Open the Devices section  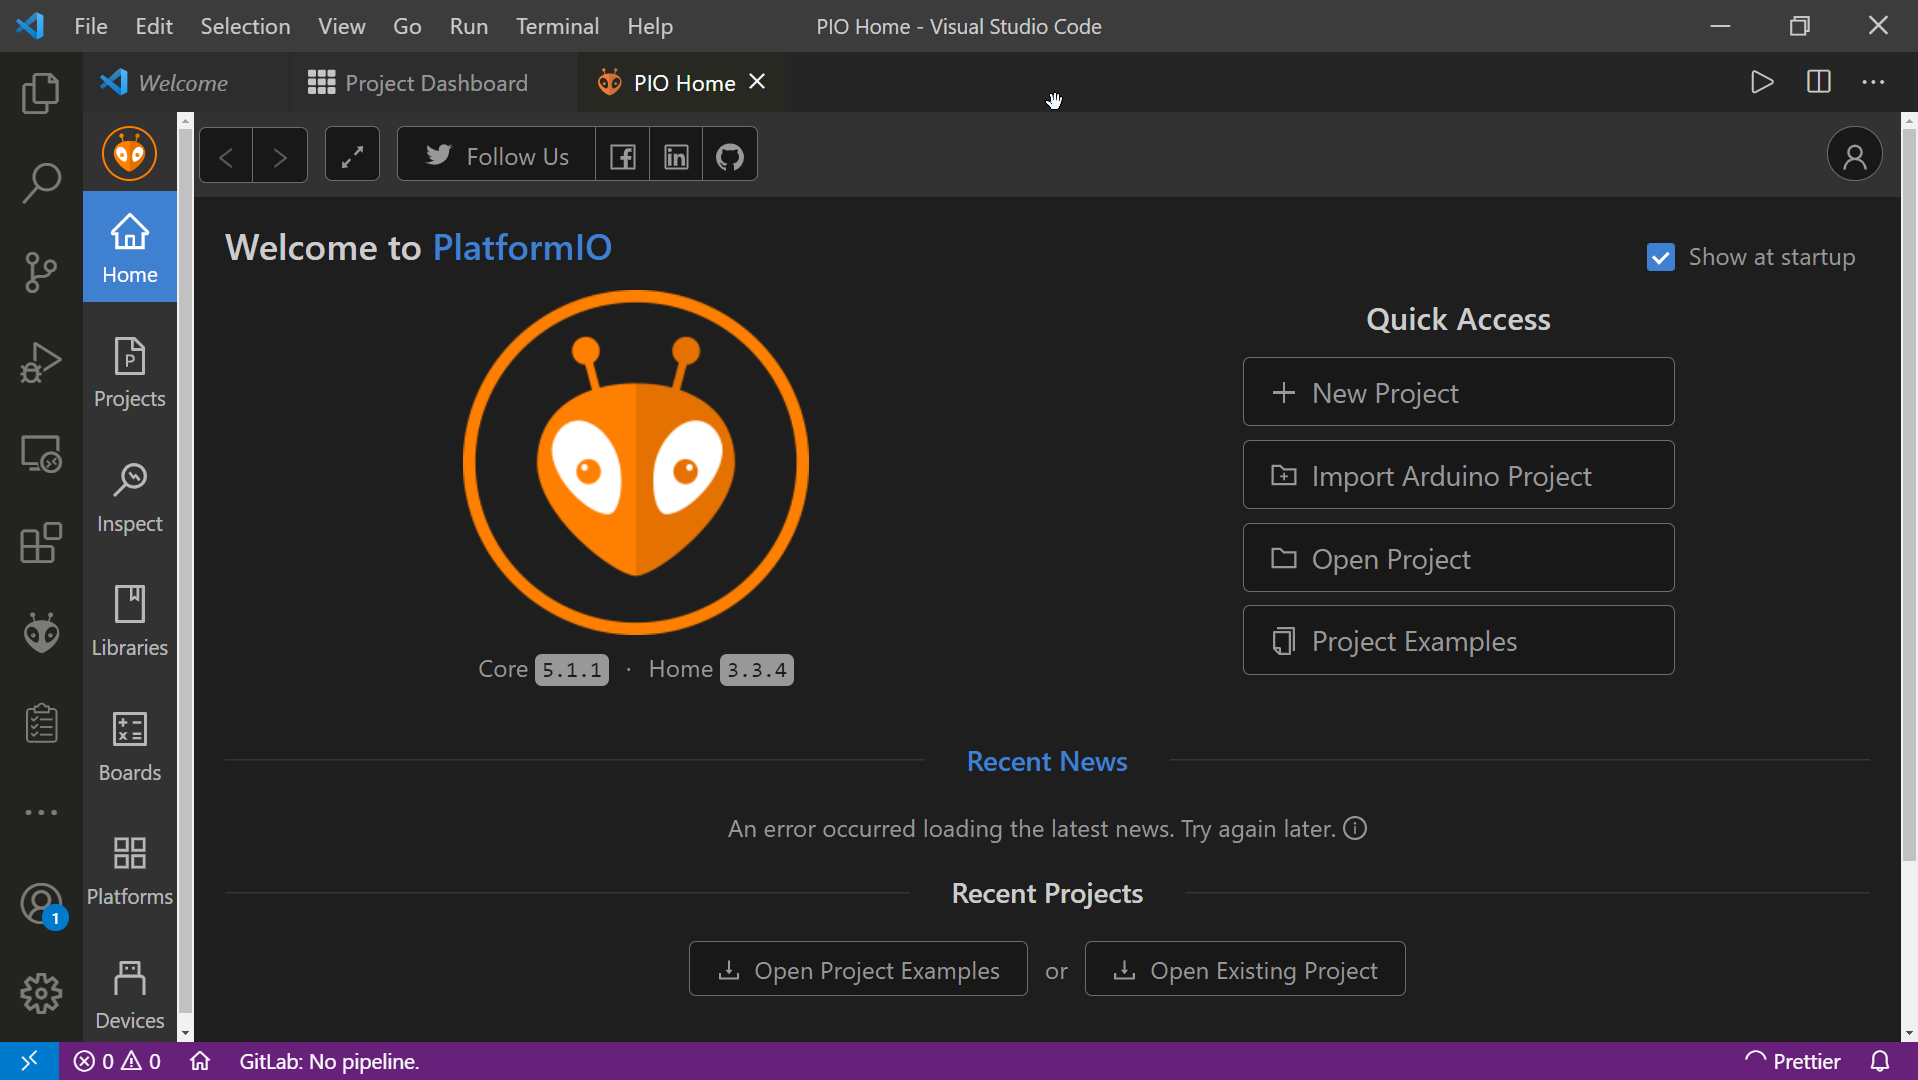130,994
